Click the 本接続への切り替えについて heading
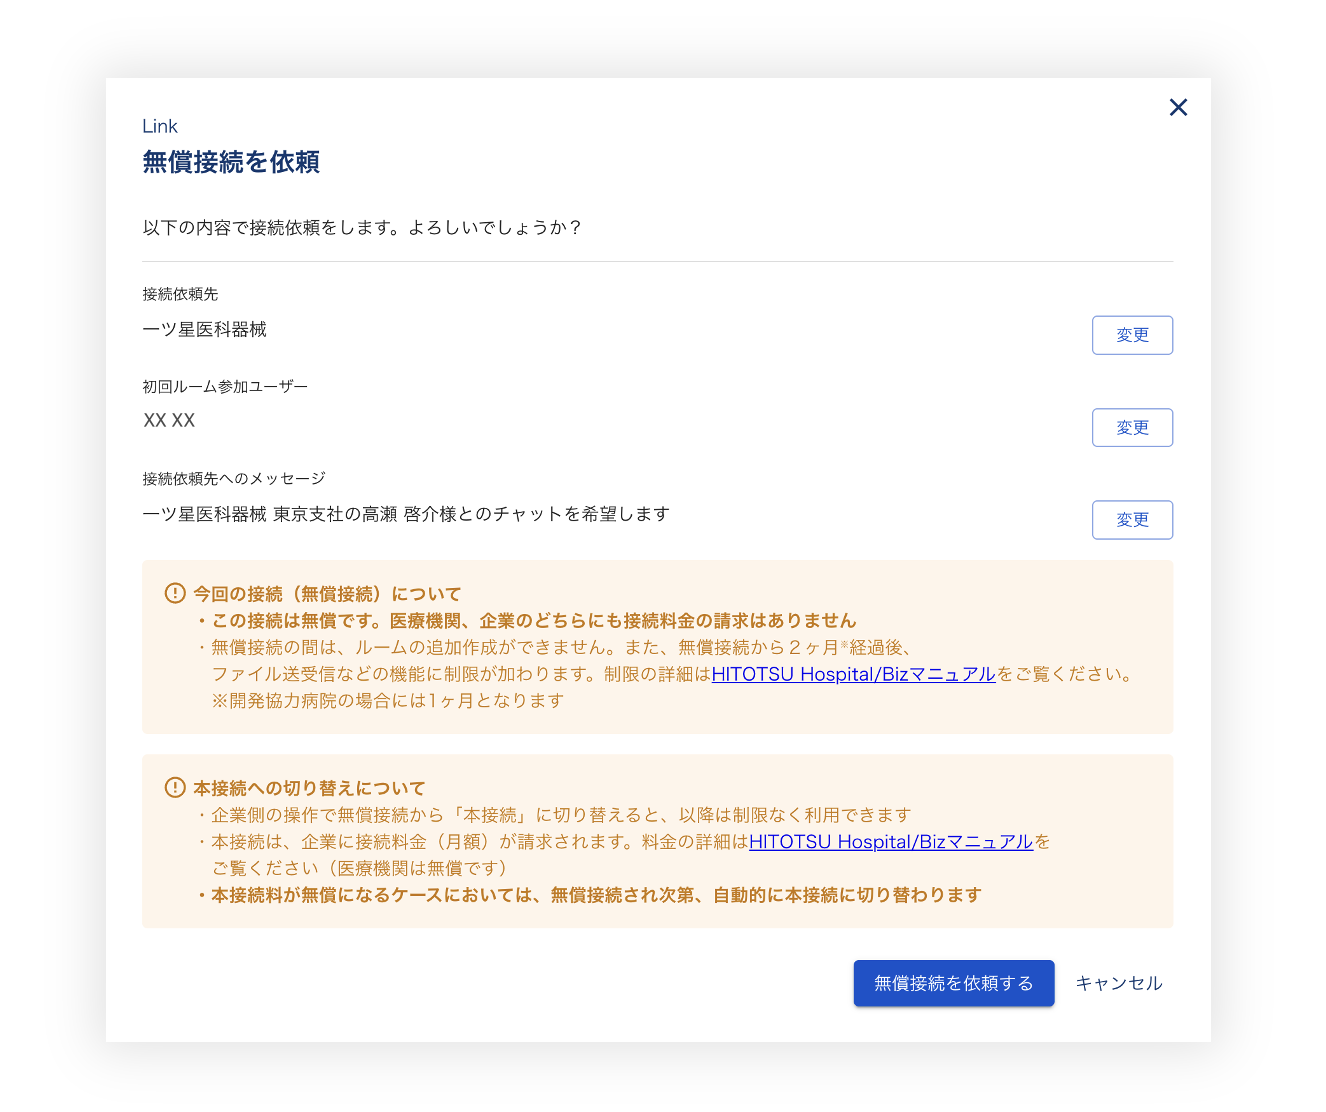Image resolution: width=1326 pixels, height=1112 pixels. (309, 788)
